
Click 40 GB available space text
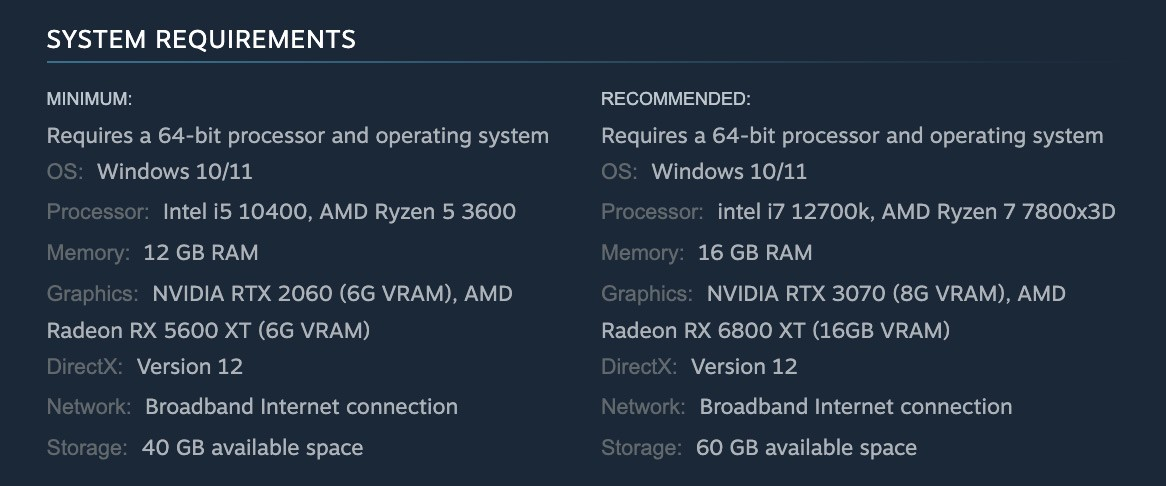pos(252,447)
